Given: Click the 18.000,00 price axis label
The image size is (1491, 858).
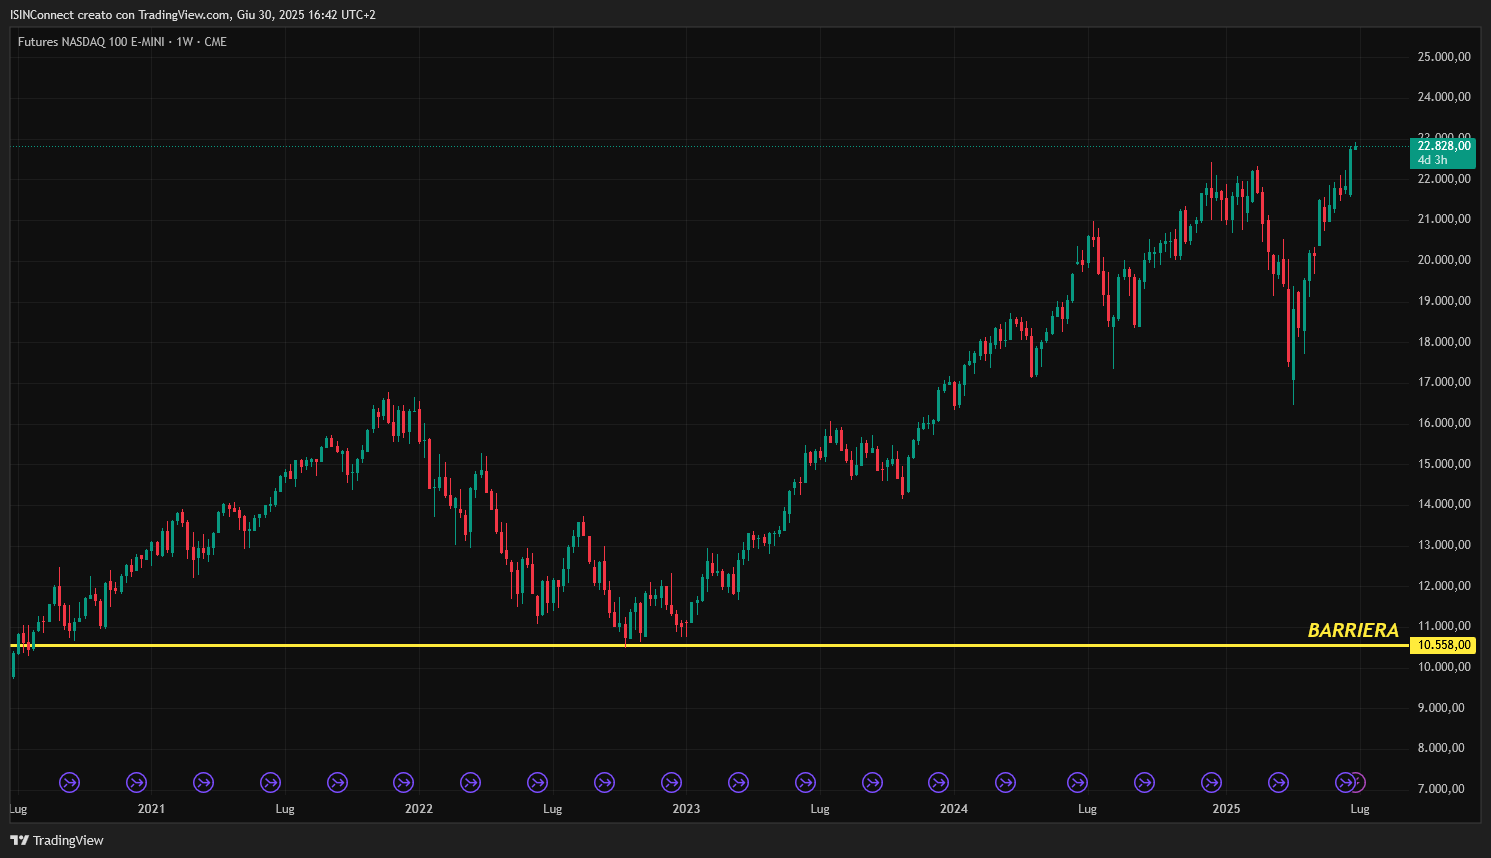Looking at the screenshot, I should click(1444, 342).
